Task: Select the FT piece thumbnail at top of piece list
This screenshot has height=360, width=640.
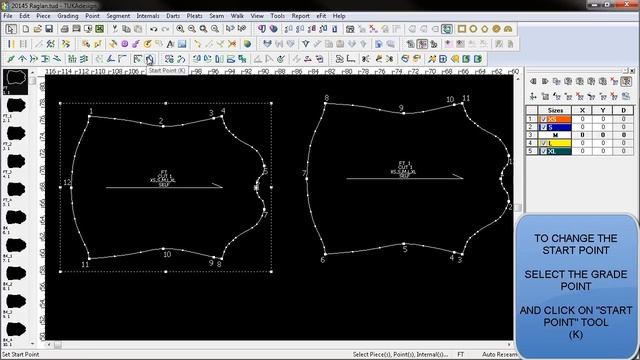Action: (x=16, y=82)
